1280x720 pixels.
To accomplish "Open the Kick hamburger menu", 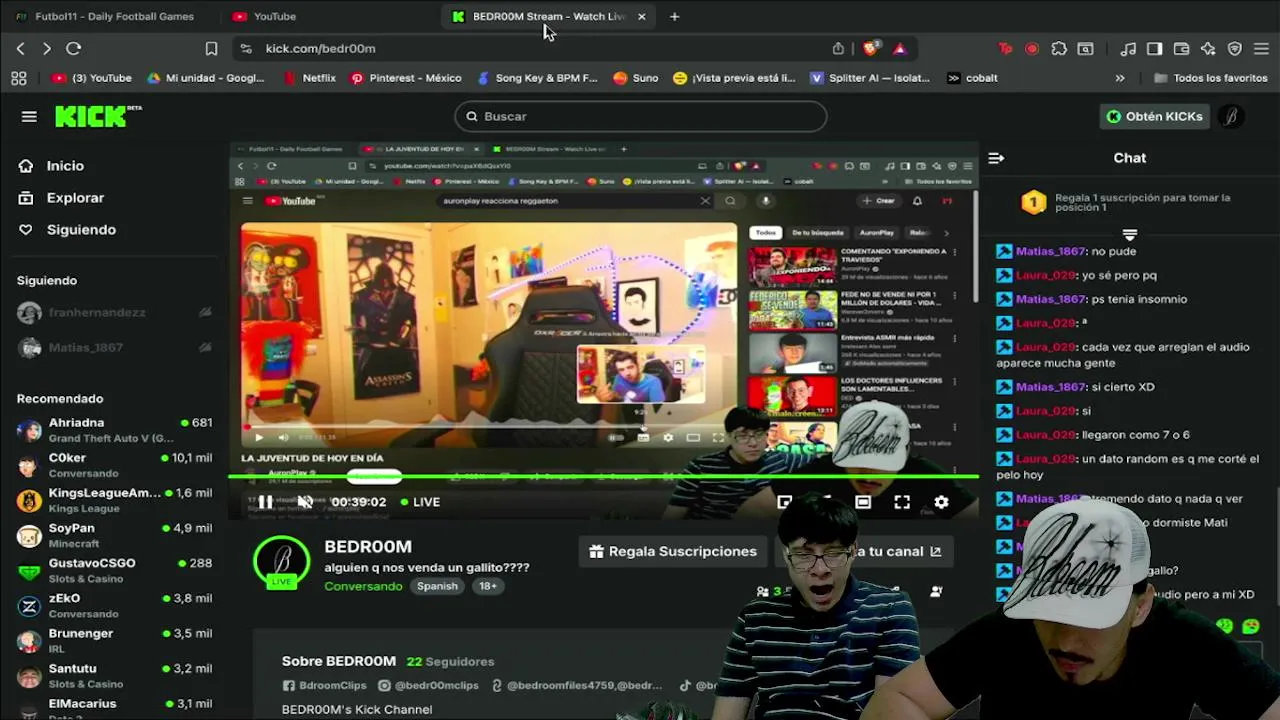I will [29, 117].
